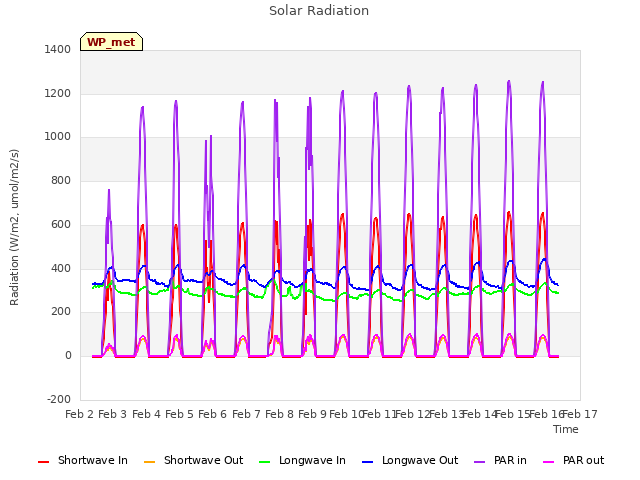Click the green Longwave In legend swatch
The image size is (640, 480).
click(264, 462)
